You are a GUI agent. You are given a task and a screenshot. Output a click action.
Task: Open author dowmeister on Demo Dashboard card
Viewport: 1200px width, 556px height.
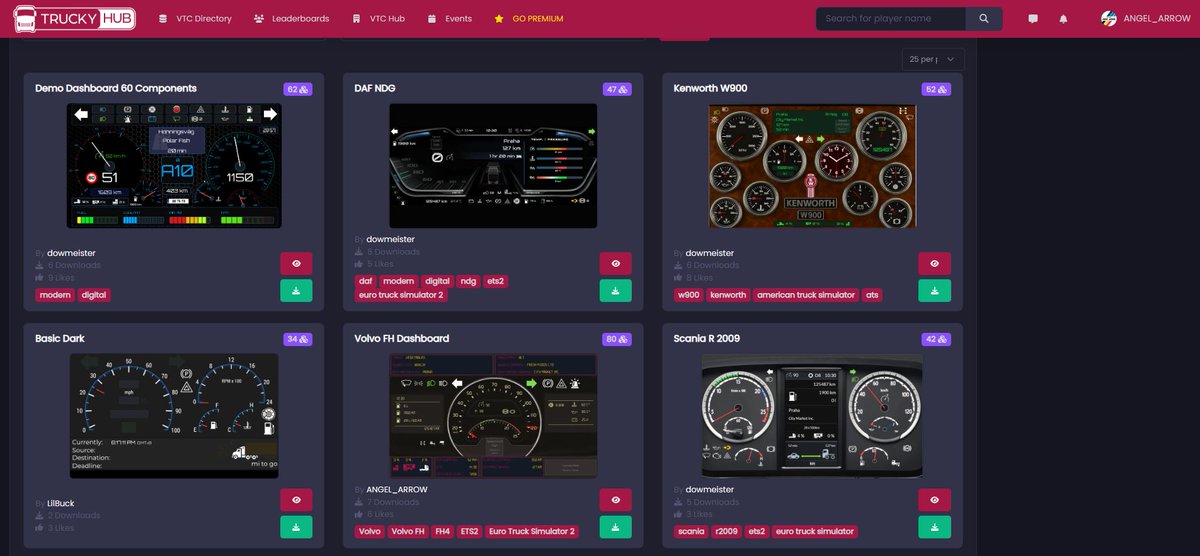[x=71, y=254]
